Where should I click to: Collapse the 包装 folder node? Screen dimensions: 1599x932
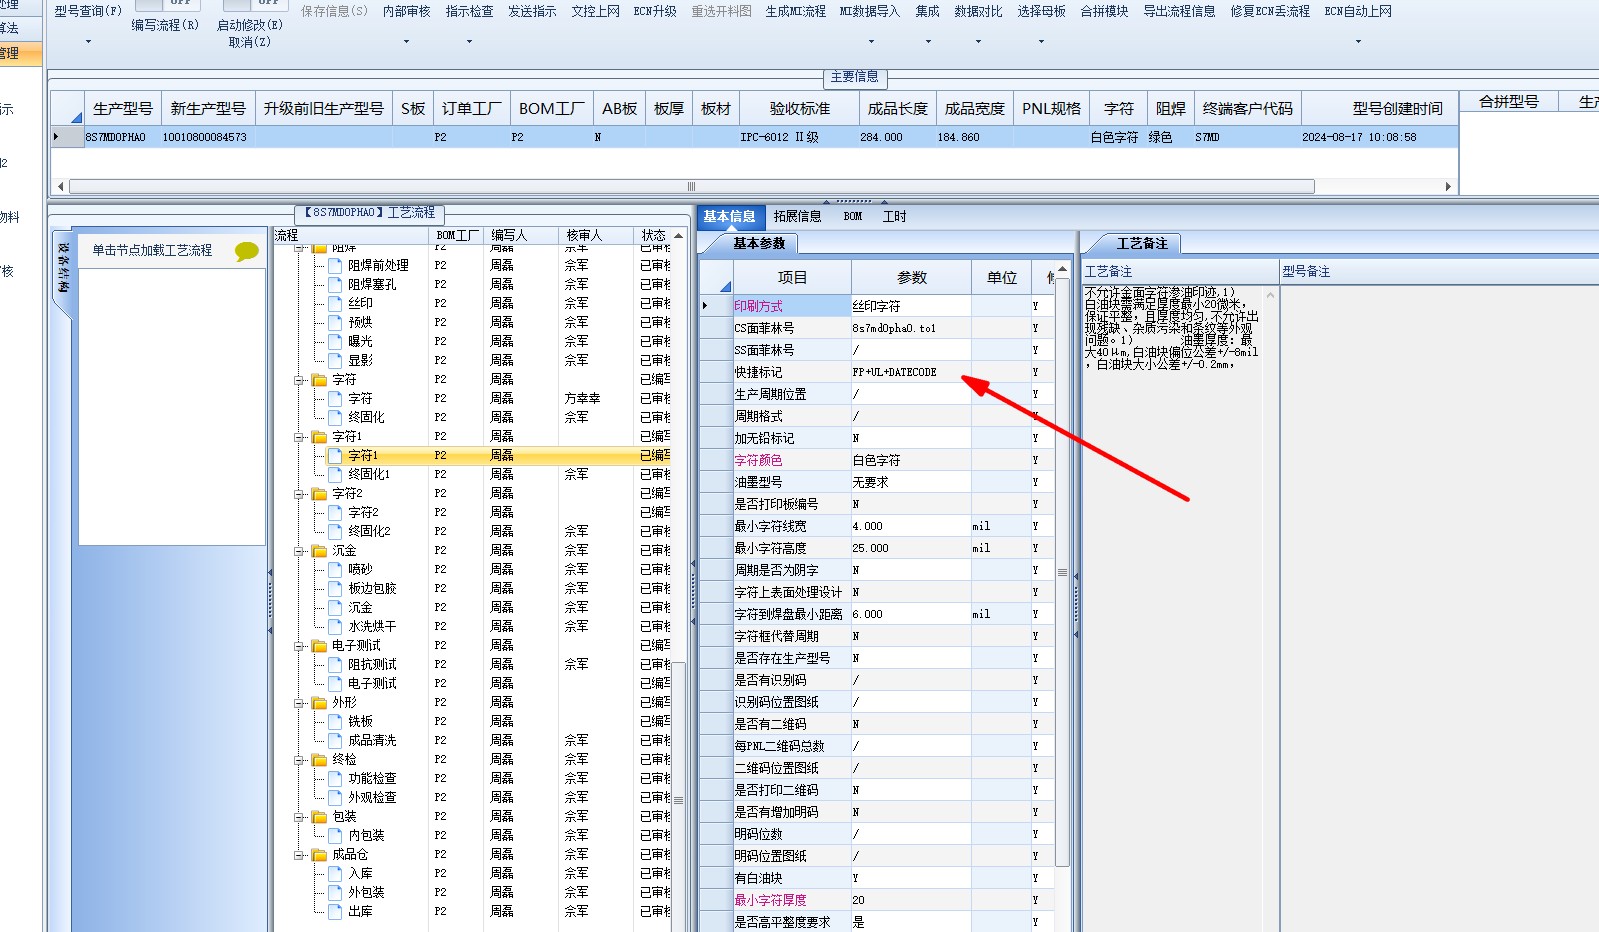[299, 817]
